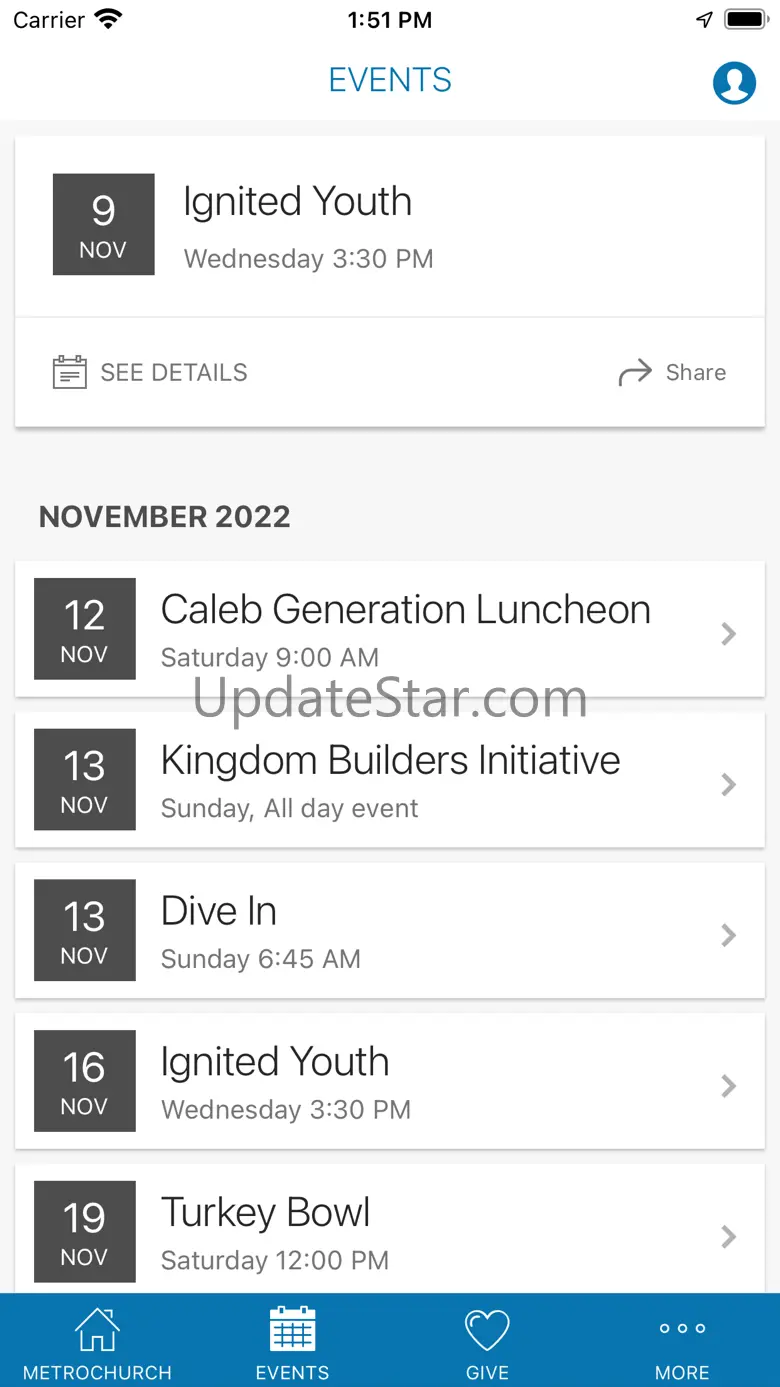
Task: Click SEE DETAILS for Ignited Youth
Action: pyautogui.click(x=174, y=372)
